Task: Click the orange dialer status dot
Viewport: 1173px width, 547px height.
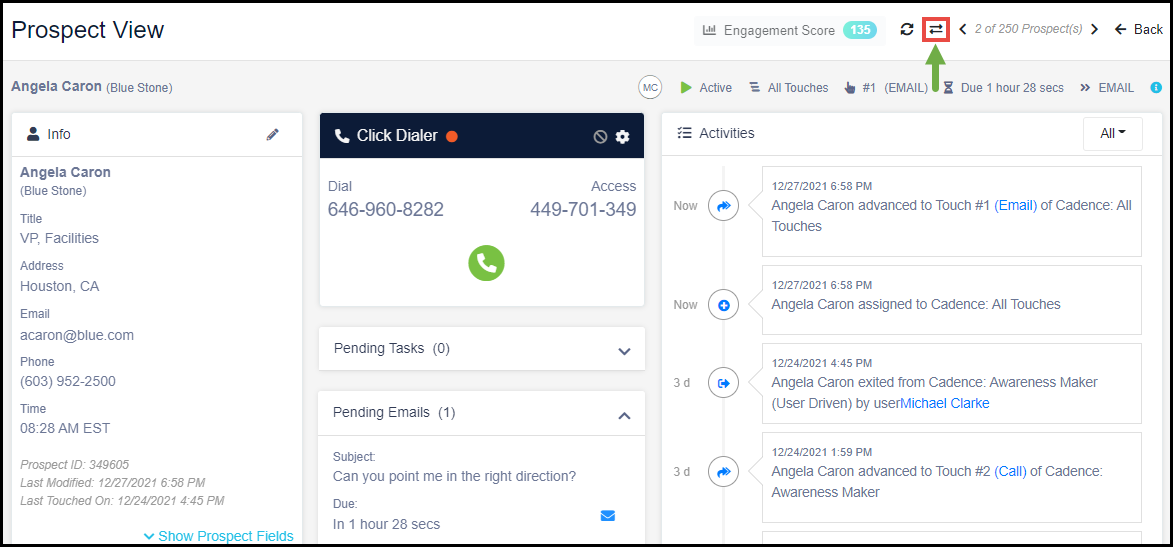Action: coord(452,136)
